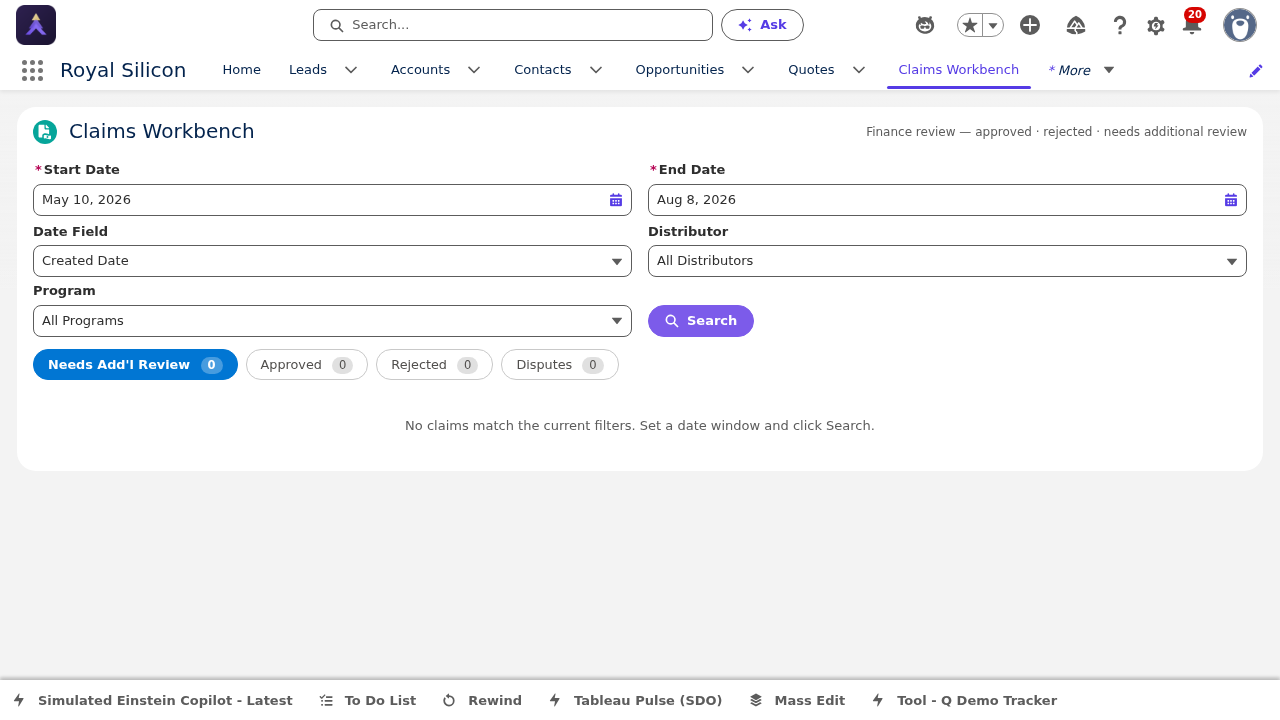Open the Rewind utility item
This screenshot has width=1280, height=720.
click(x=482, y=701)
